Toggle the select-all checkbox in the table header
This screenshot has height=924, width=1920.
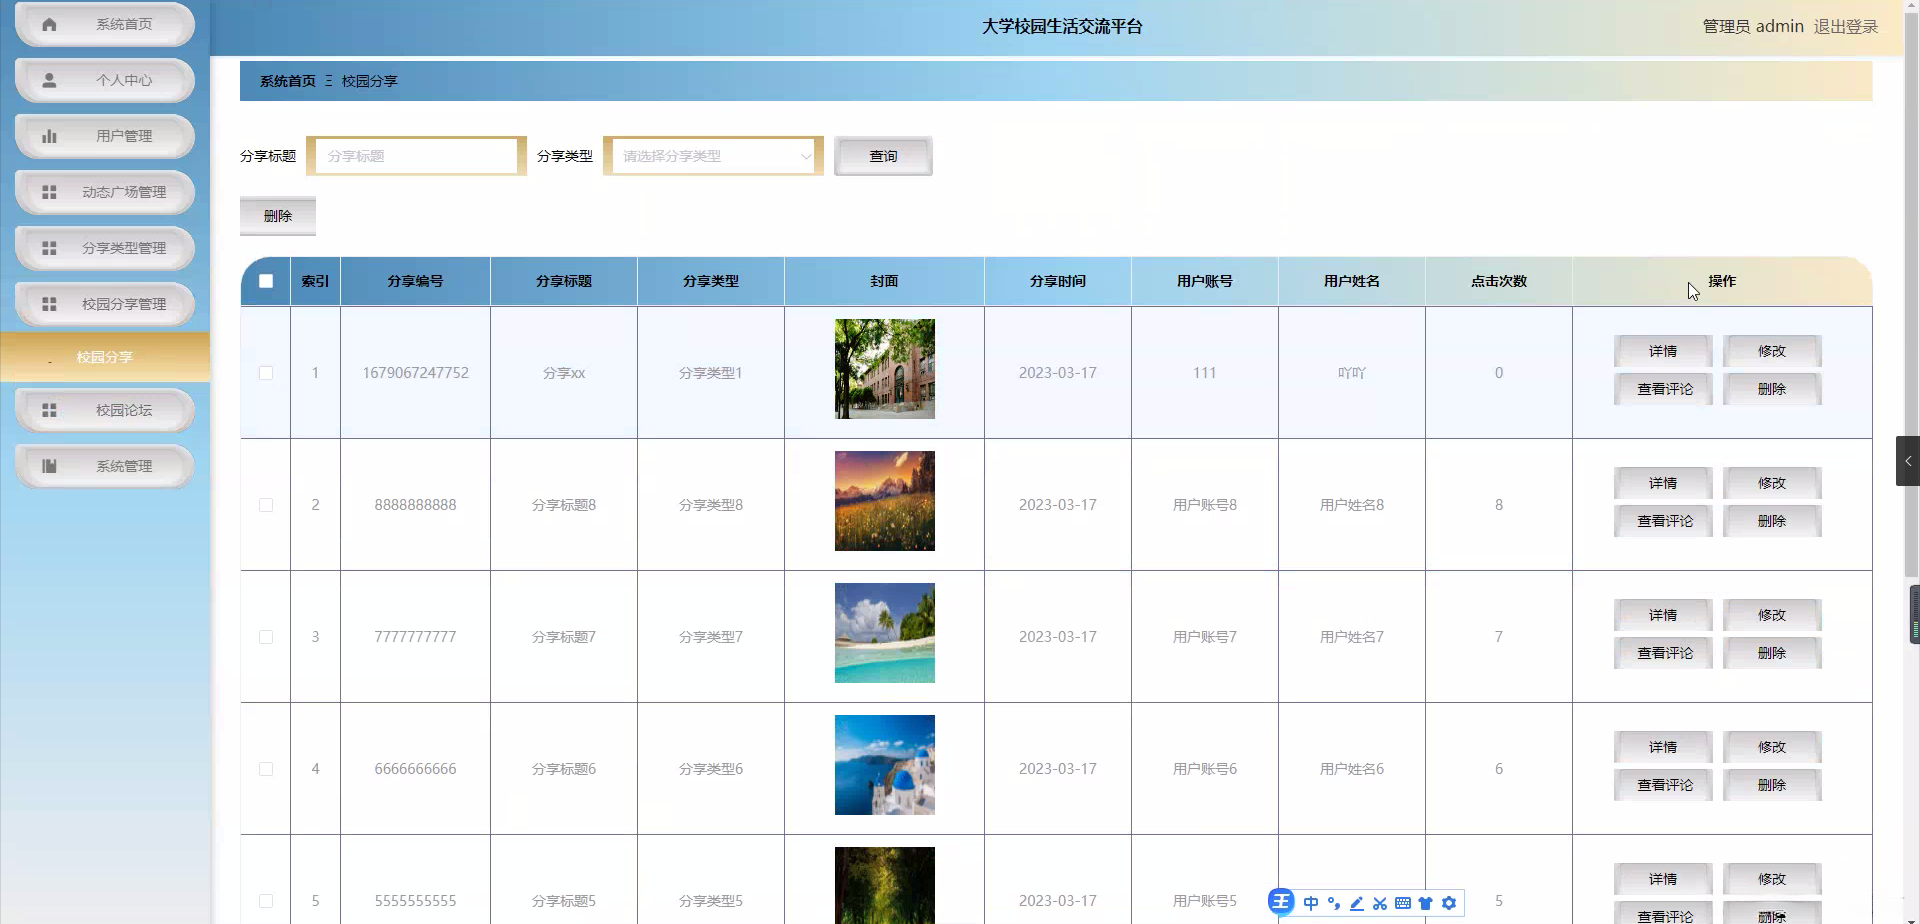[266, 281]
